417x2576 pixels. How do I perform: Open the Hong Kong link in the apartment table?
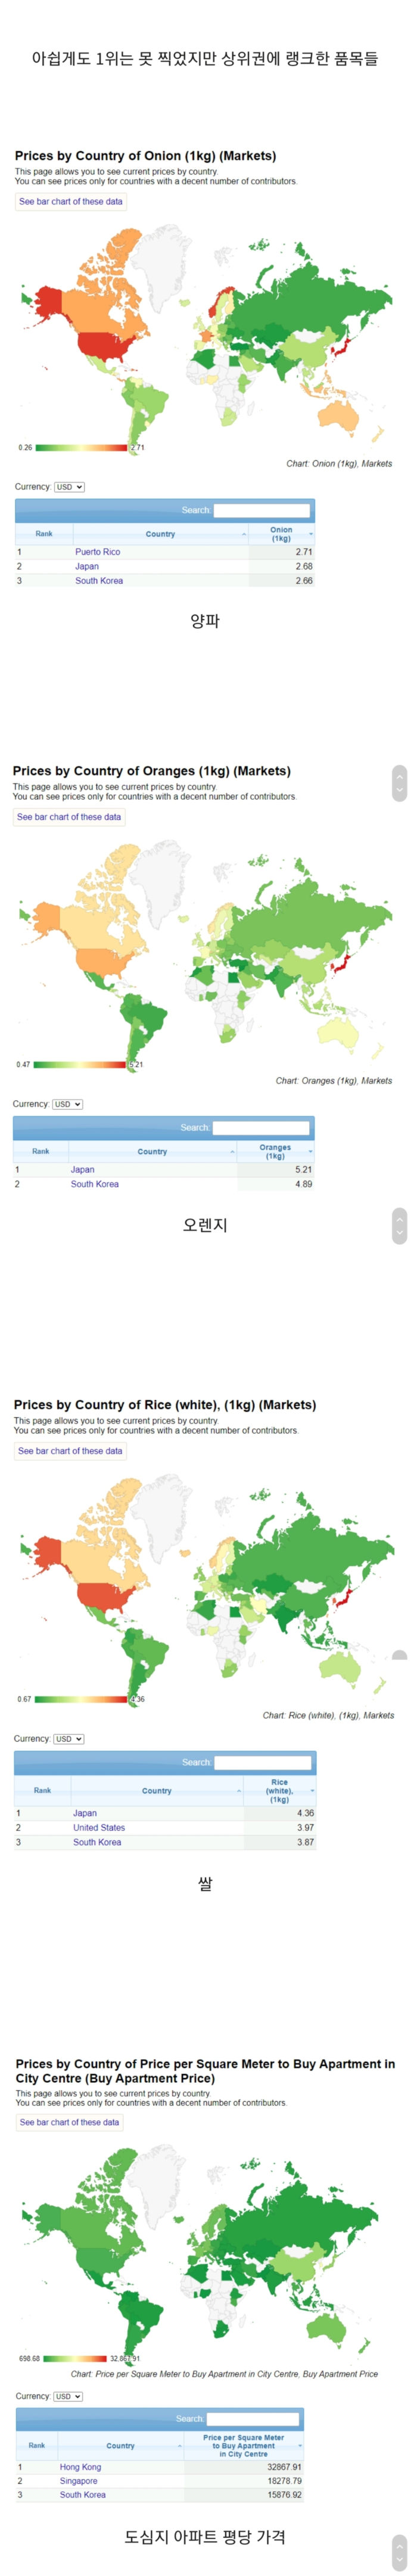pyautogui.click(x=80, y=2467)
